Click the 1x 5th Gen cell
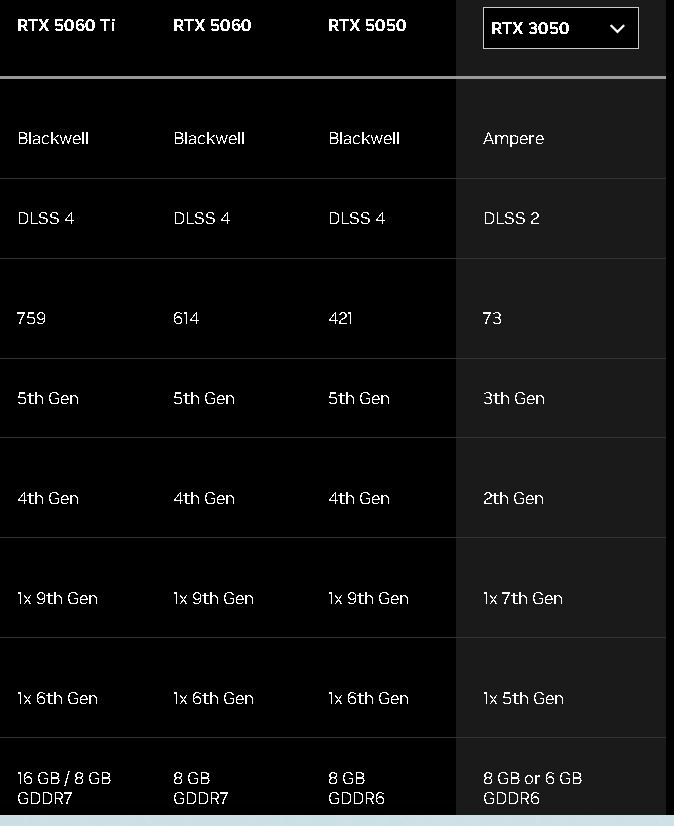The height and width of the screenshot is (826, 674). [522, 698]
